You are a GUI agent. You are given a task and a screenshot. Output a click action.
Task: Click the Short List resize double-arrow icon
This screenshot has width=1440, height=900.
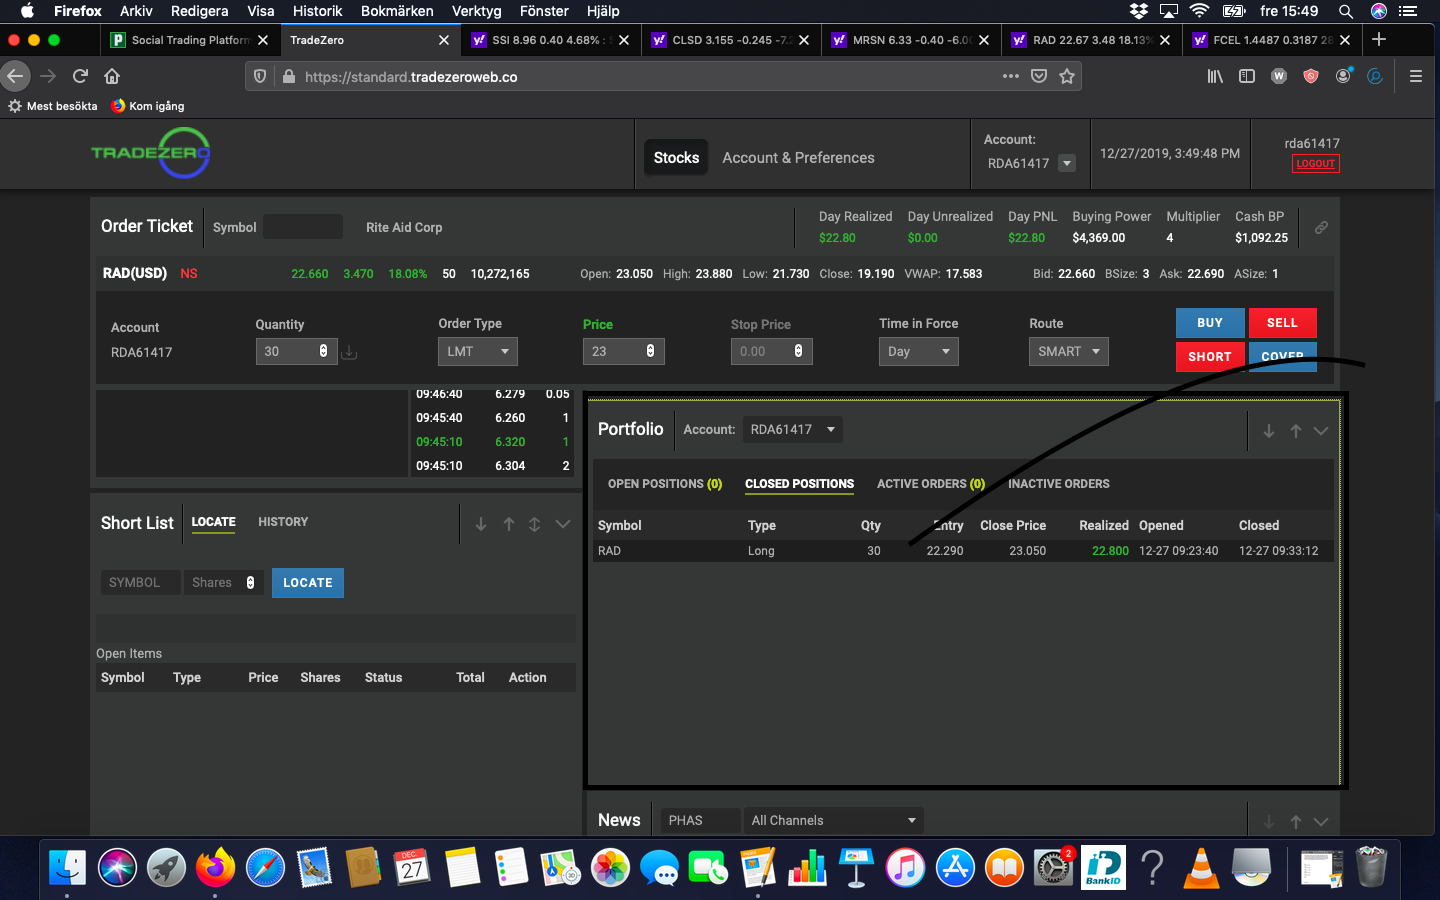click(535, 524)
